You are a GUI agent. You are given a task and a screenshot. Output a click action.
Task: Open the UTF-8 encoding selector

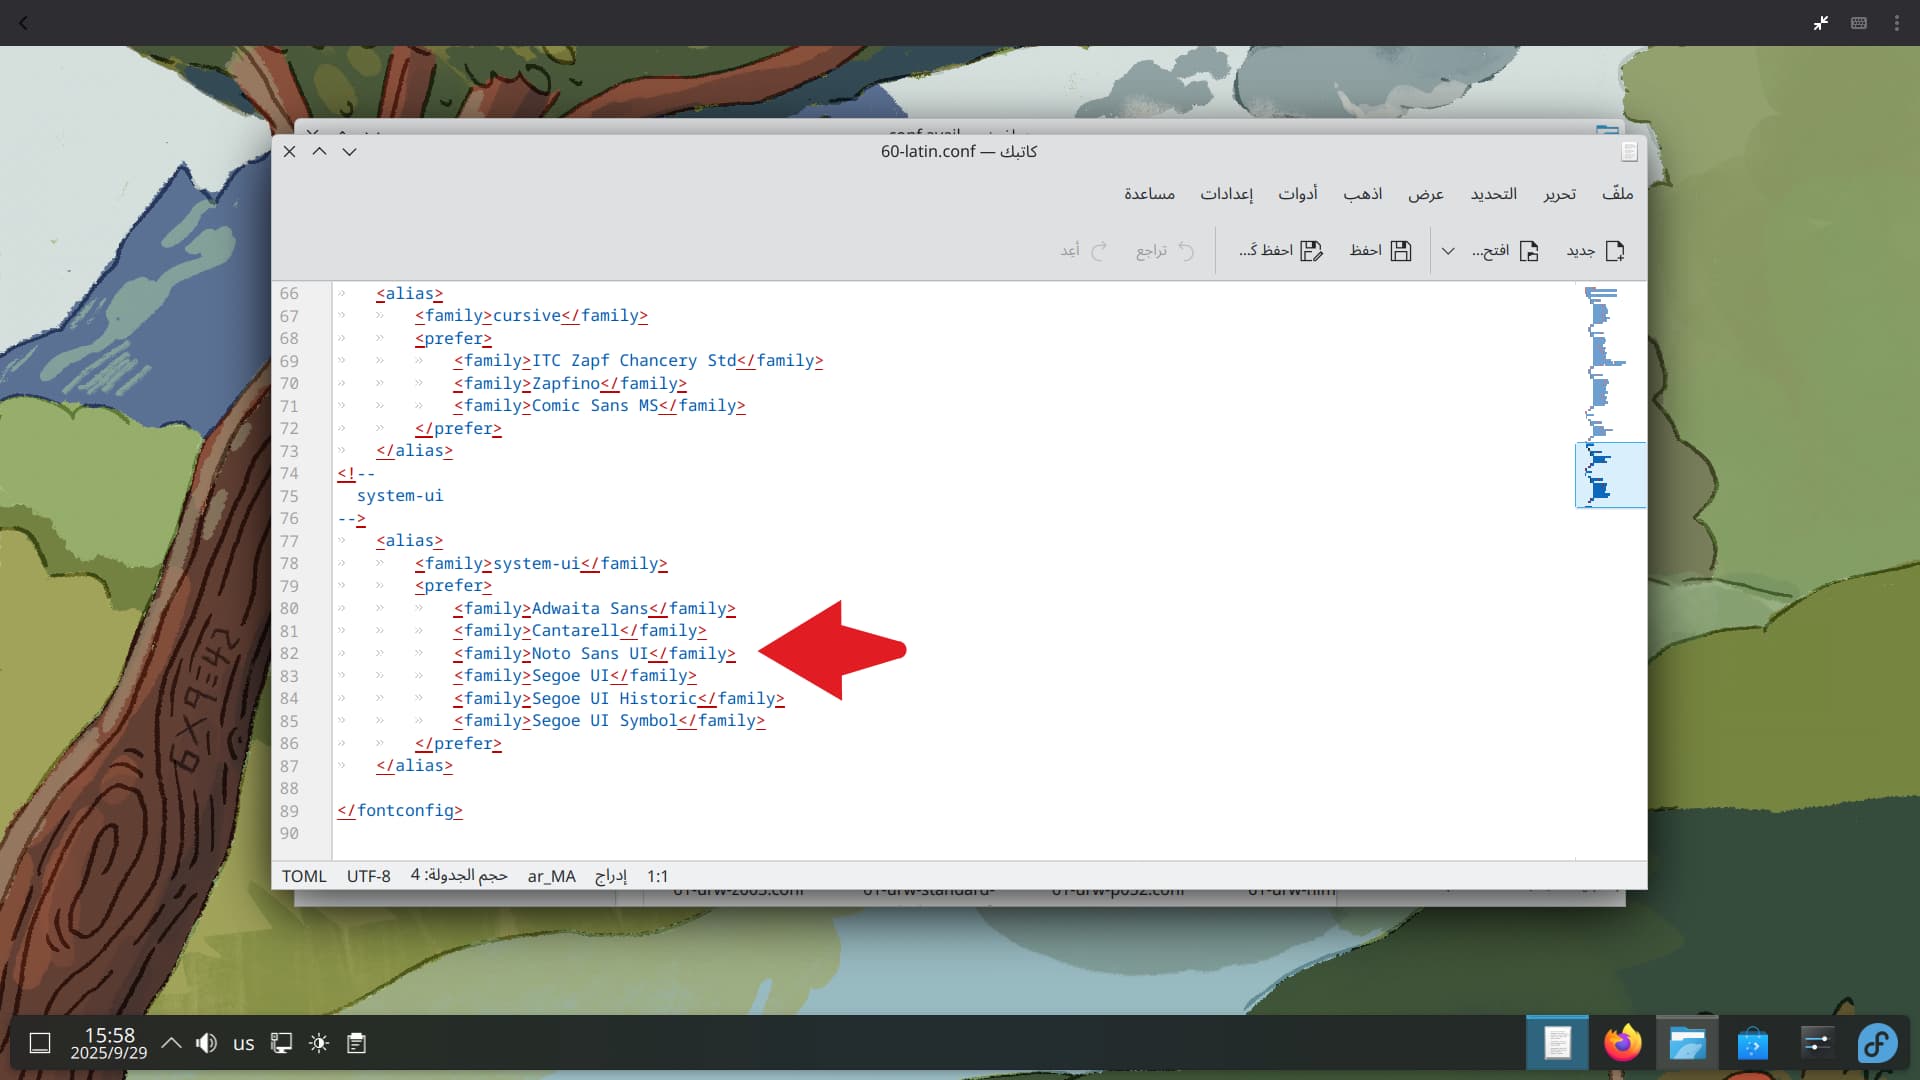click(x=368, y=876)
